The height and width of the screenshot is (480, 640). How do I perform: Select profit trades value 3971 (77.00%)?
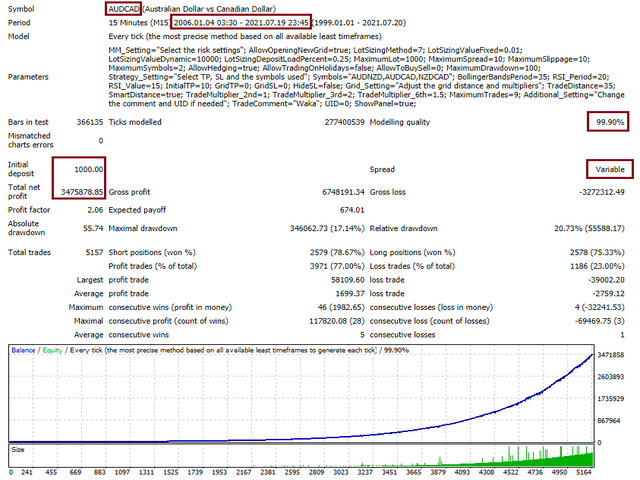coord(337,266)
